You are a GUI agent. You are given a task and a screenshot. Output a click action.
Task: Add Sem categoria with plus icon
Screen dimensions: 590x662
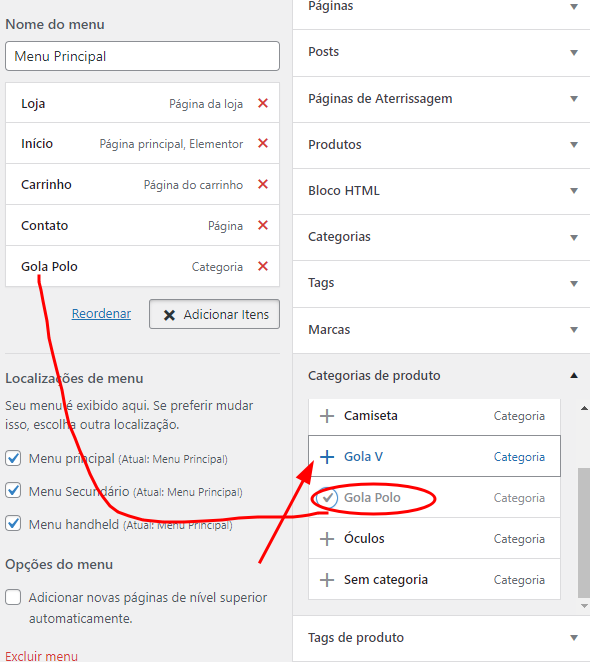327,580
